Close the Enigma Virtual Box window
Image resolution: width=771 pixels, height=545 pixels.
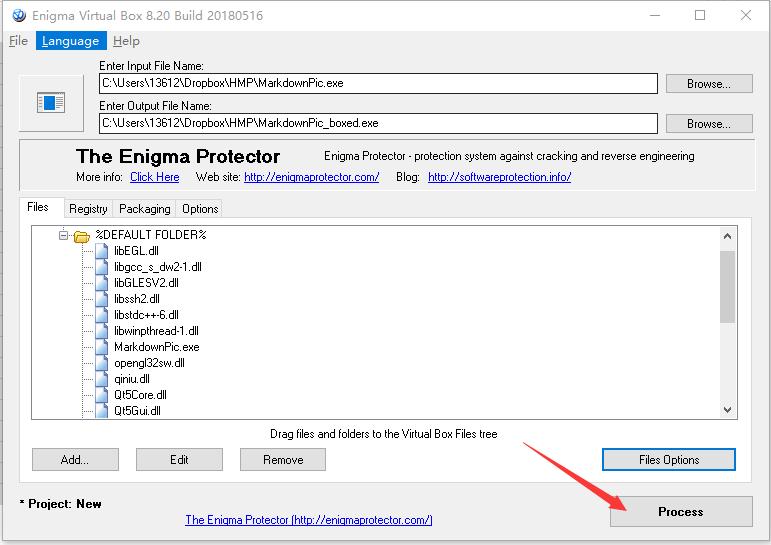(746, 15)
